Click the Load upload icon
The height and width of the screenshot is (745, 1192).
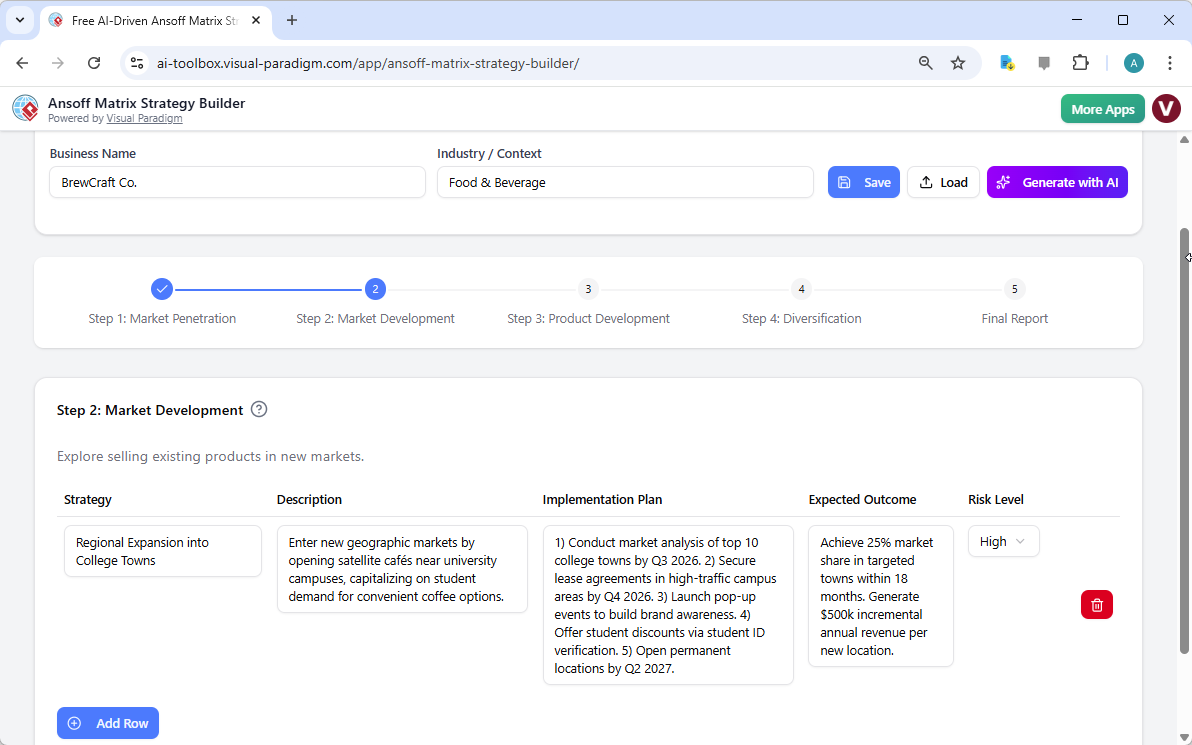tap(925, 182)
